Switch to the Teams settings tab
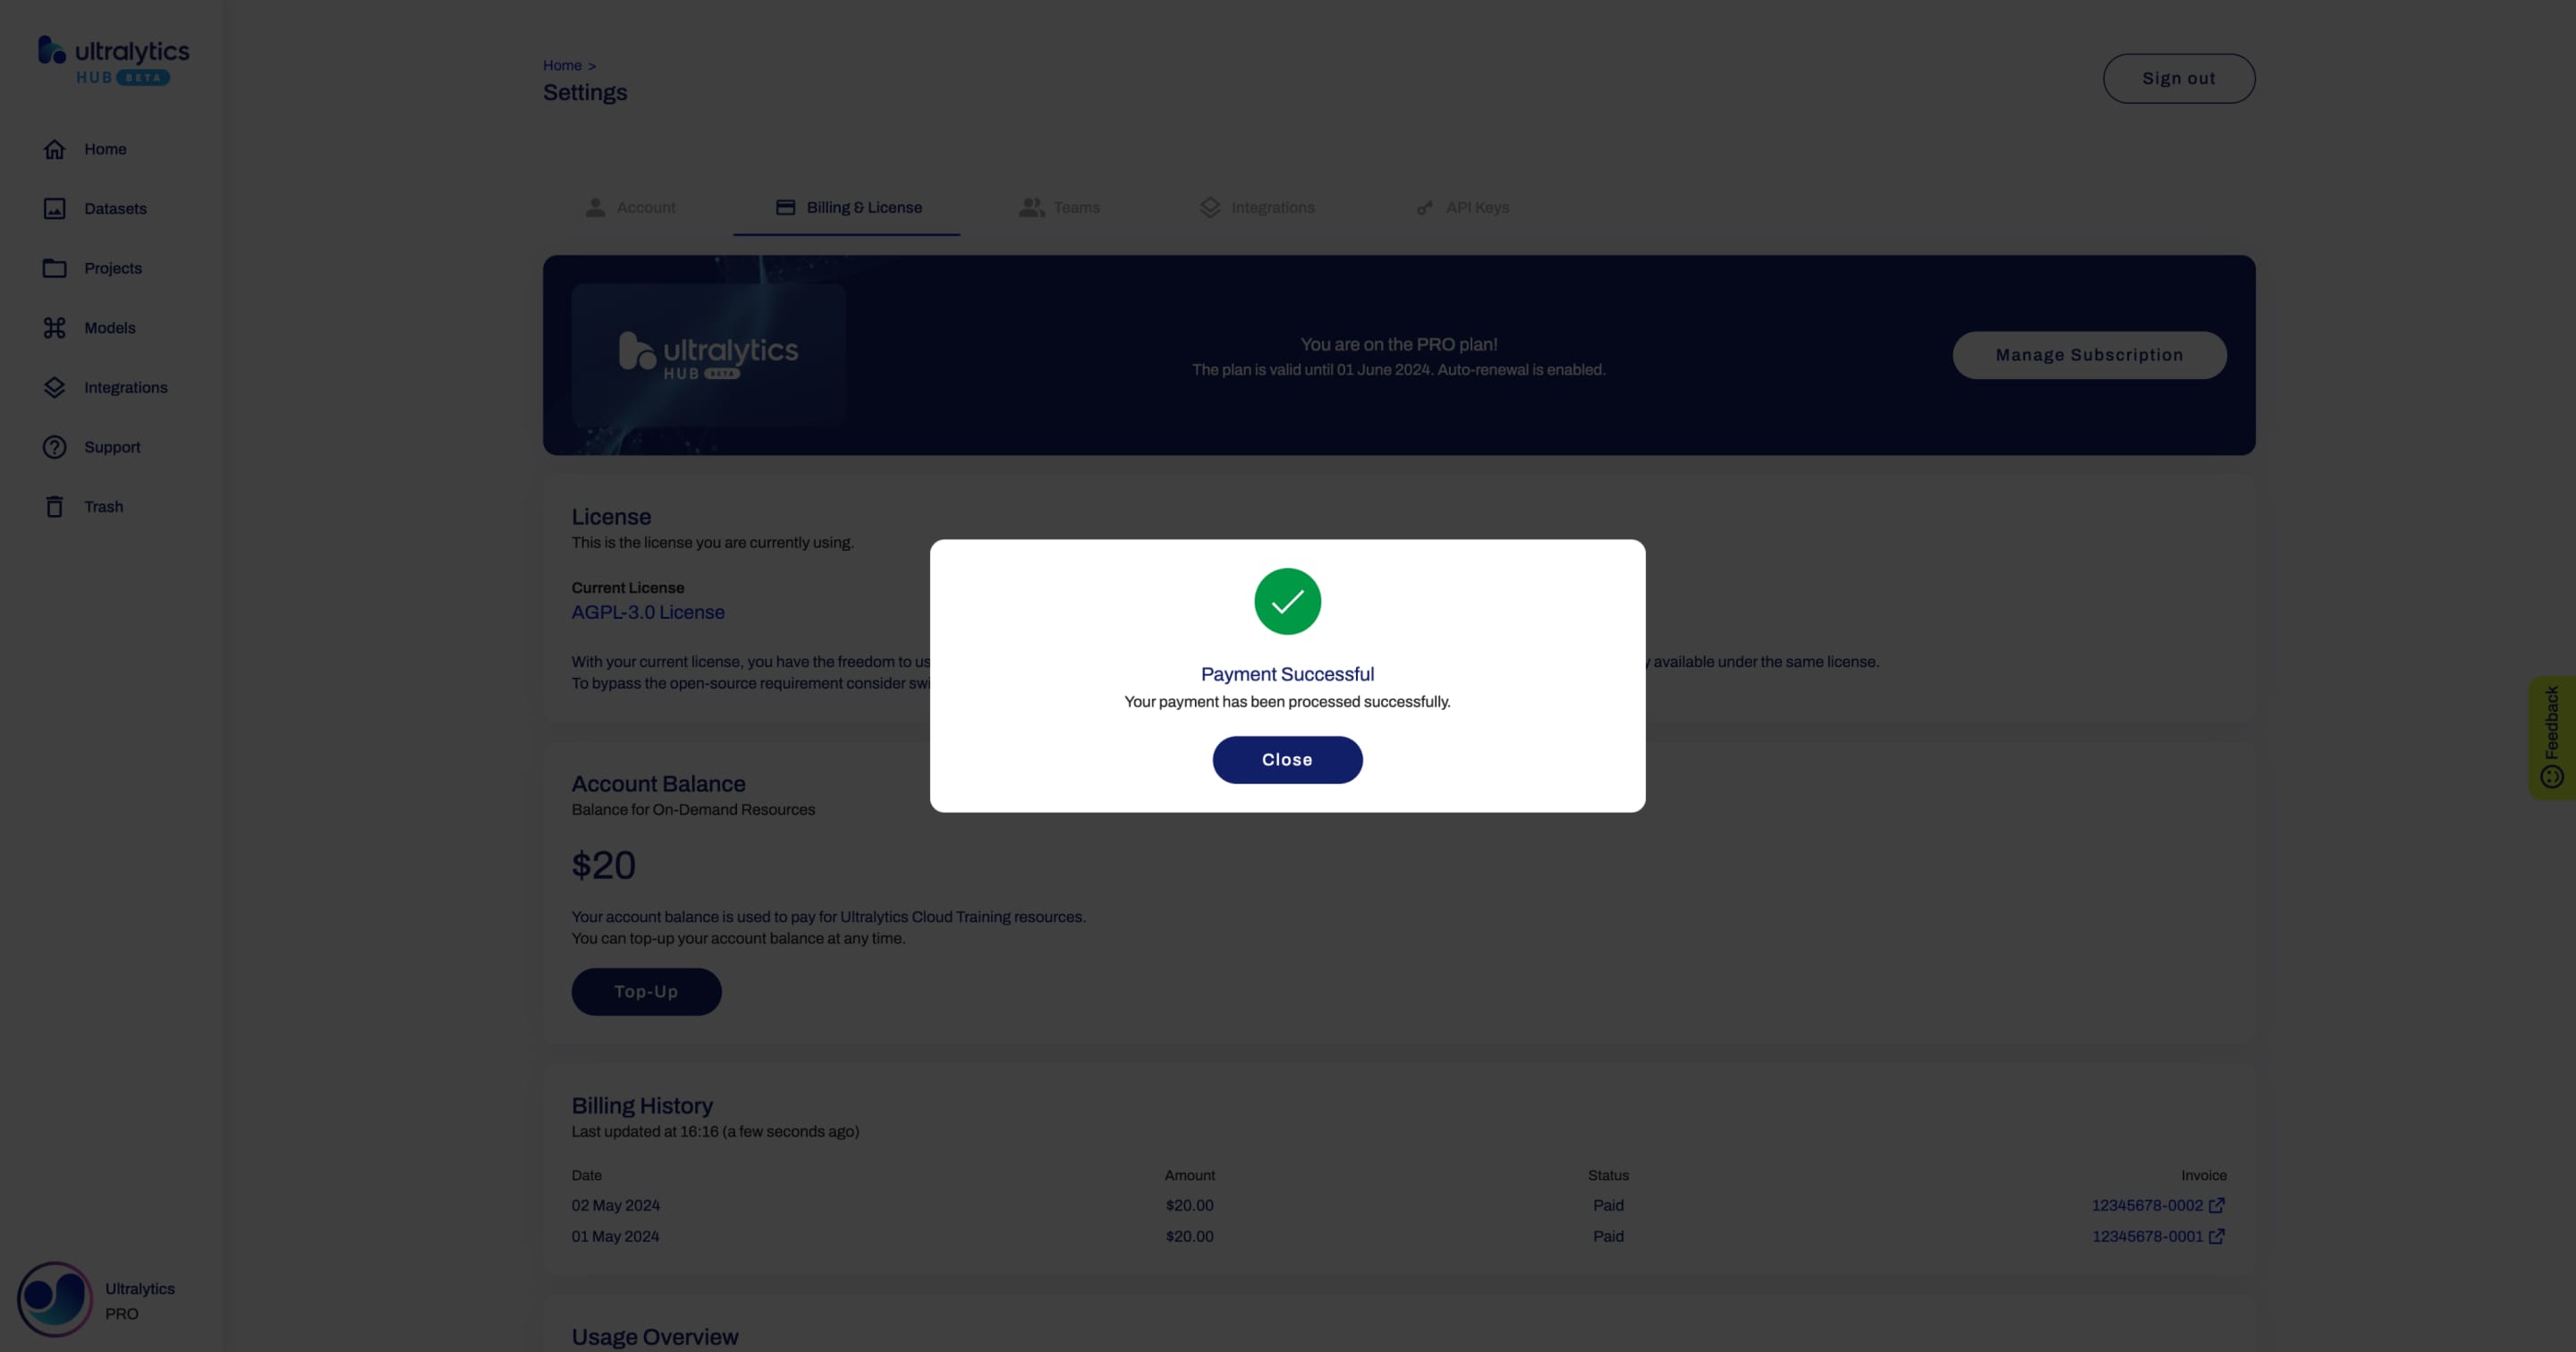 (1075, 206)
